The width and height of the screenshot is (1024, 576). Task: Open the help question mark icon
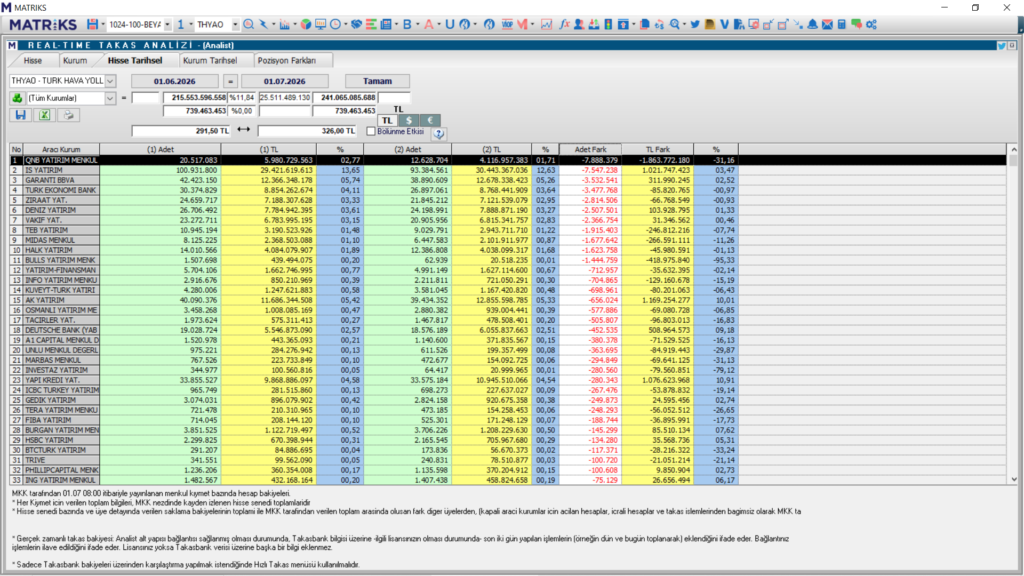[439, 133]
